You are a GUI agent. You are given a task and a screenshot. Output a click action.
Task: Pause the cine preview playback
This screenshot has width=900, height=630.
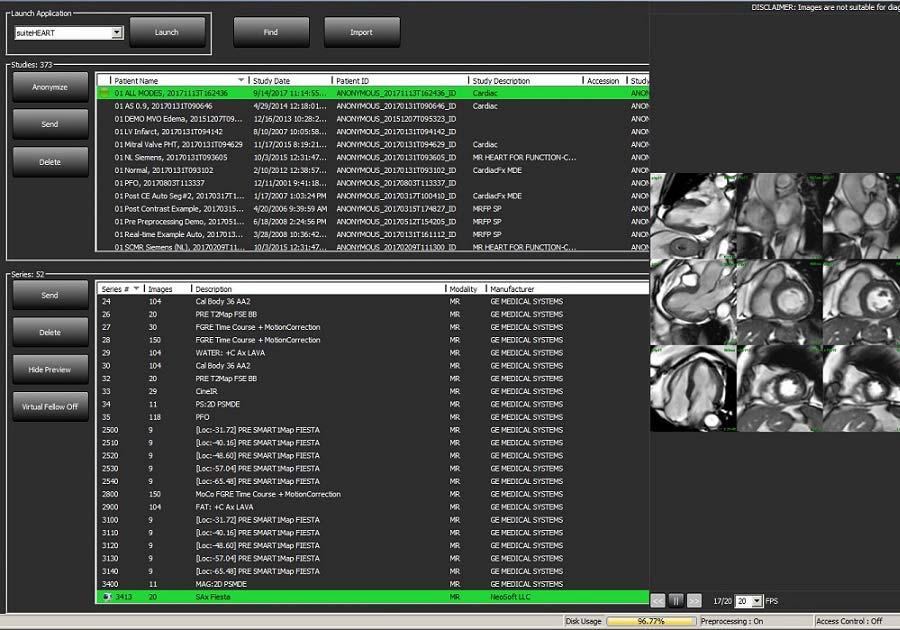coord(676,601)
